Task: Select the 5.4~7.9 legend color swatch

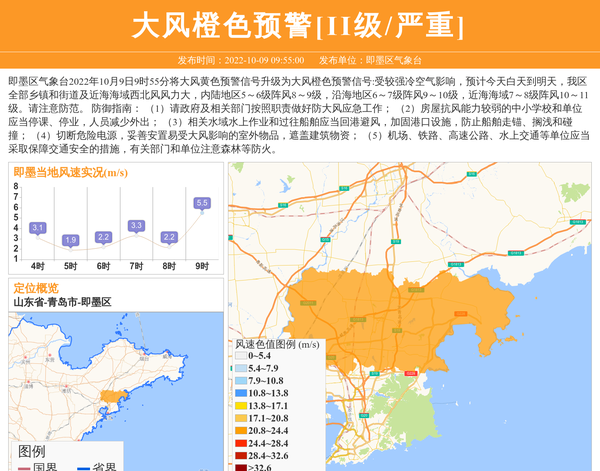Action: (x=241, y=368)
